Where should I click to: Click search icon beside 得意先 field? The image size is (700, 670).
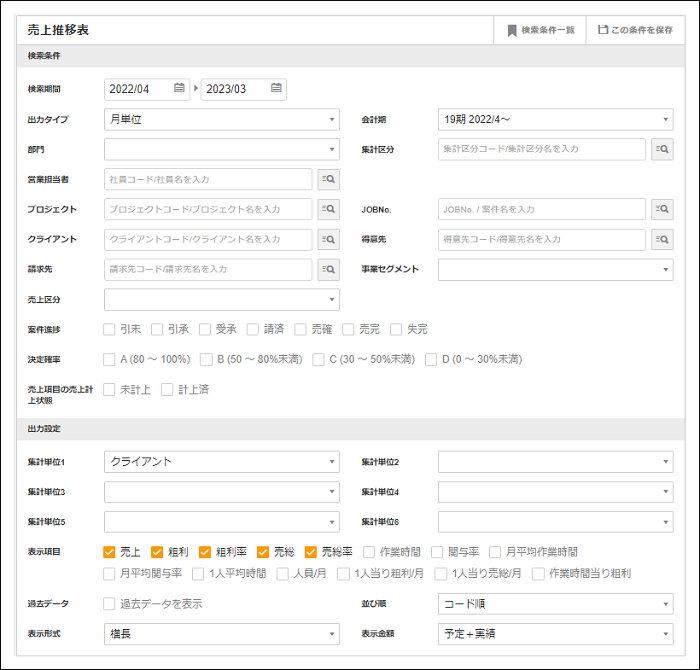(661, 239)
